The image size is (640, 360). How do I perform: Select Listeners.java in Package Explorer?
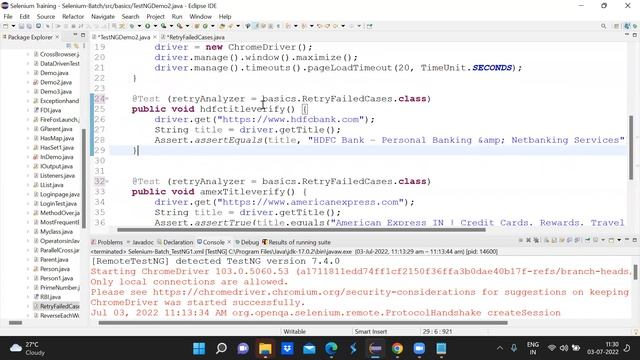coord(54,176)
